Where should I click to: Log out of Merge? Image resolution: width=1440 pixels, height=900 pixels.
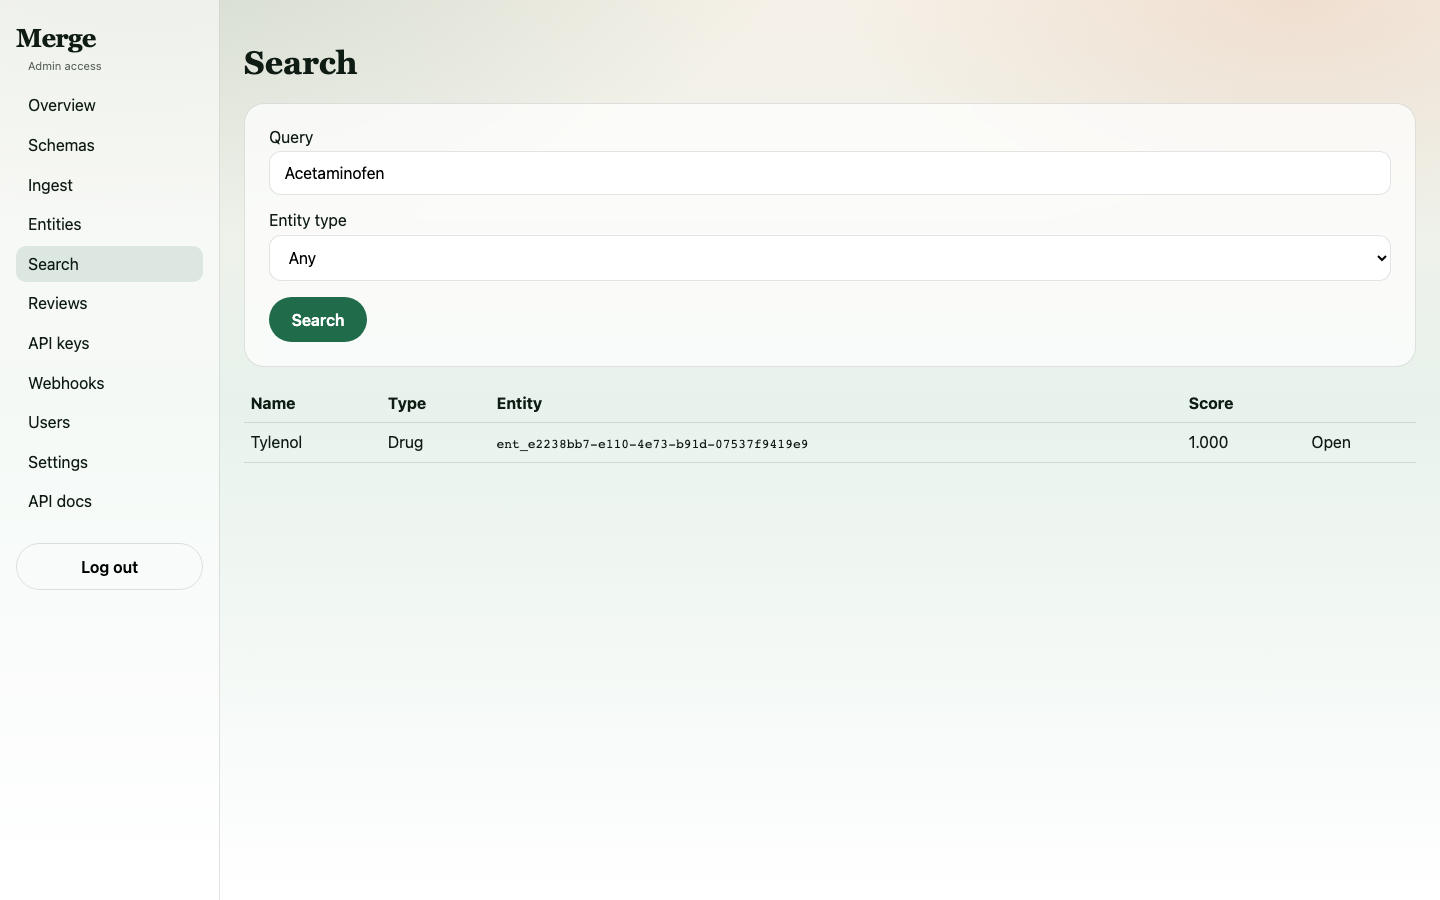pos(109,567)
